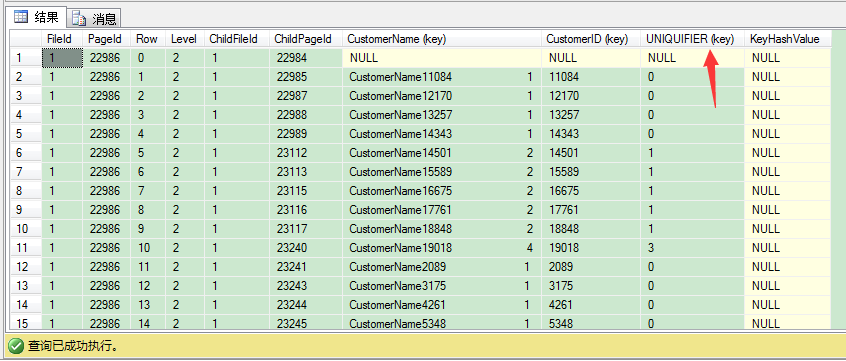Click the Row cell with value 14

[148, 323]
